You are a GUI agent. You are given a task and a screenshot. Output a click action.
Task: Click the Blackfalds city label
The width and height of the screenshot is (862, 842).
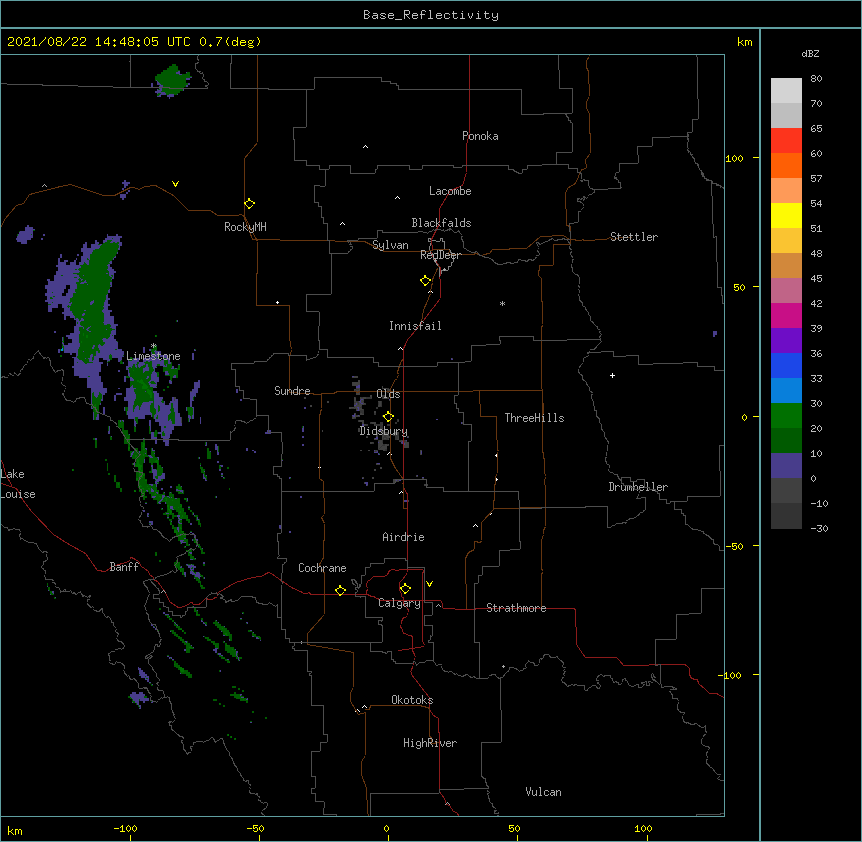(x=441, y=223)
